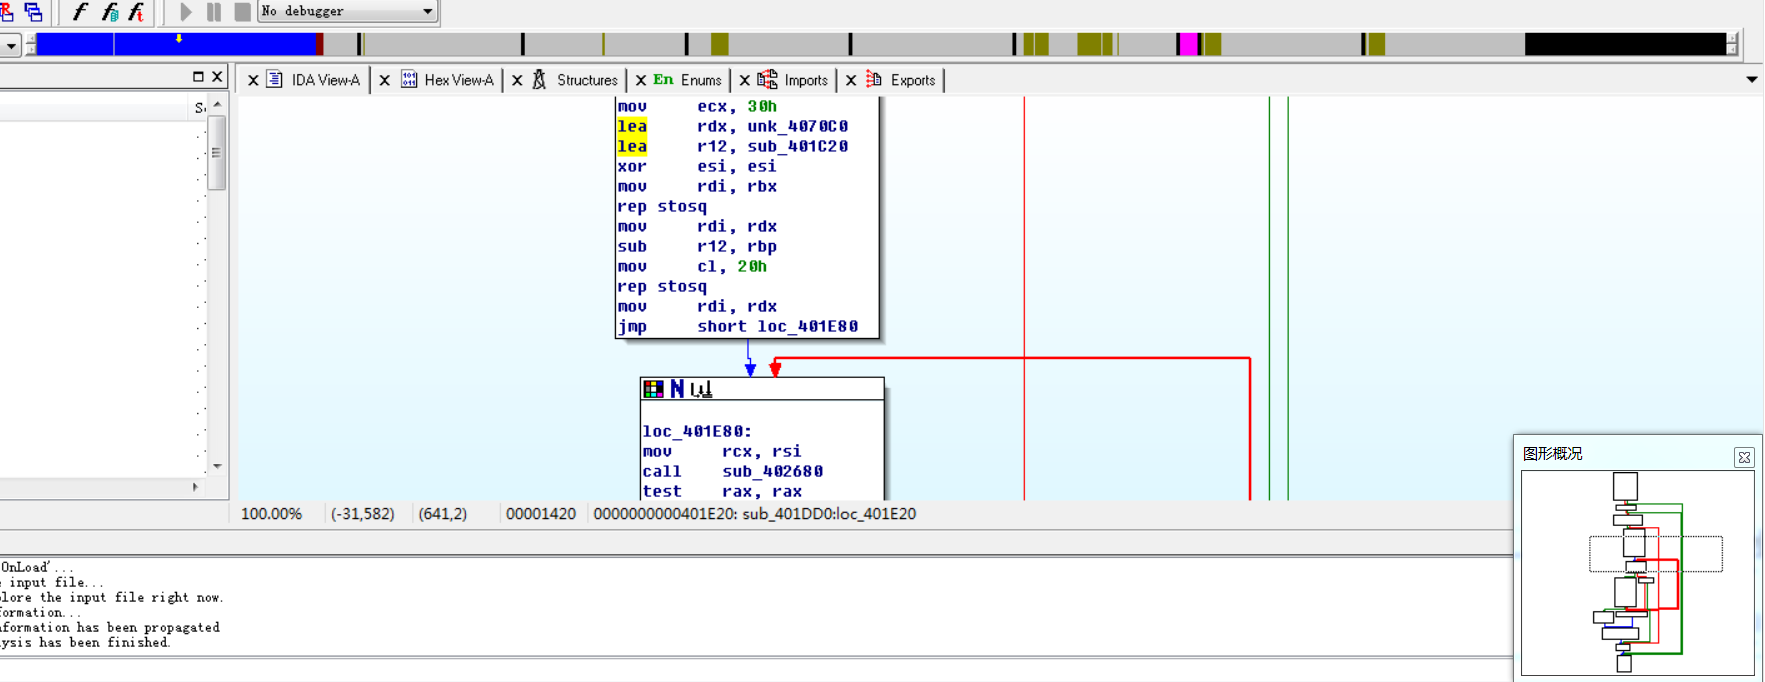Pause the debugger process
1765x682 pixels.
[214, 12]
